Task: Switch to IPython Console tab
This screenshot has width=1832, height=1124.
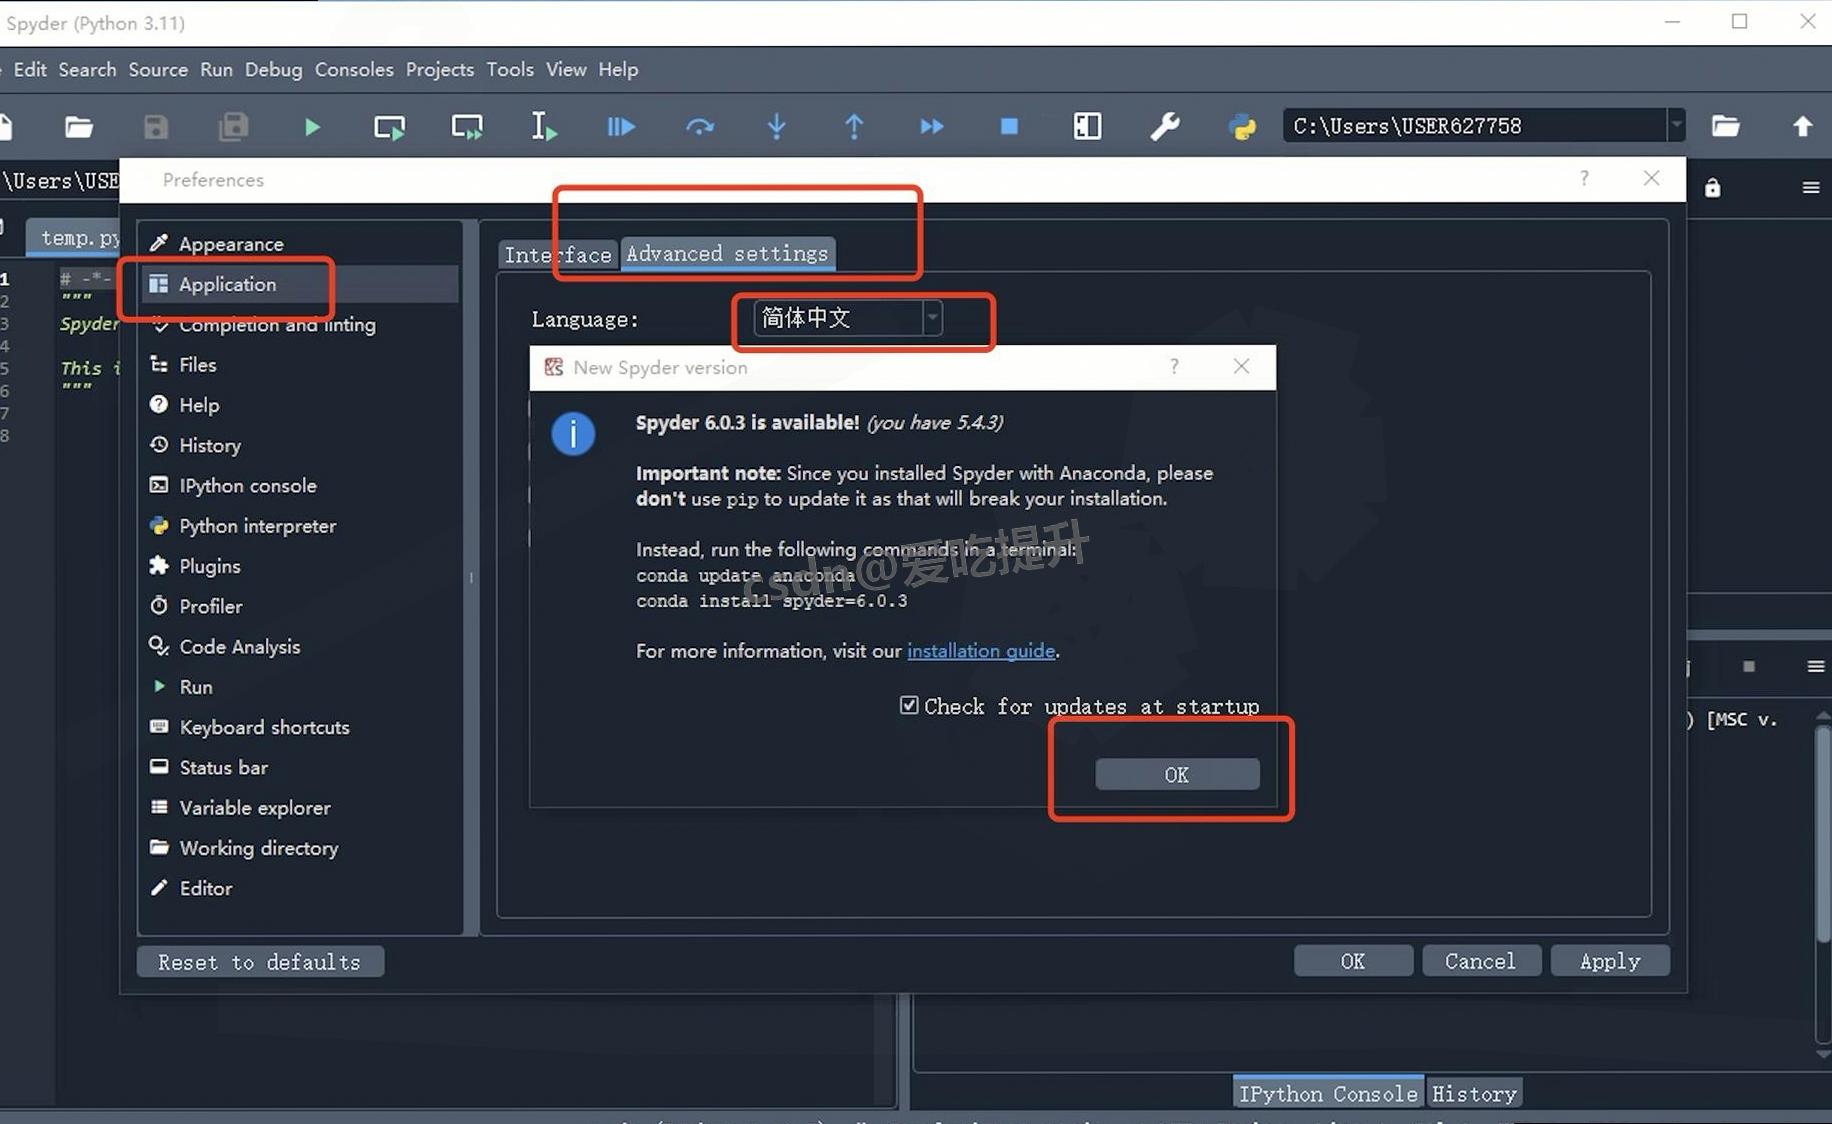Action: [x=1328, y=1094]
